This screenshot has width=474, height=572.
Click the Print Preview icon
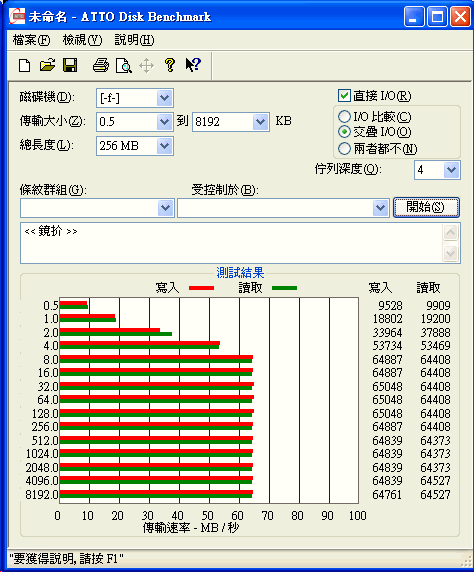(x=124, y=66)
